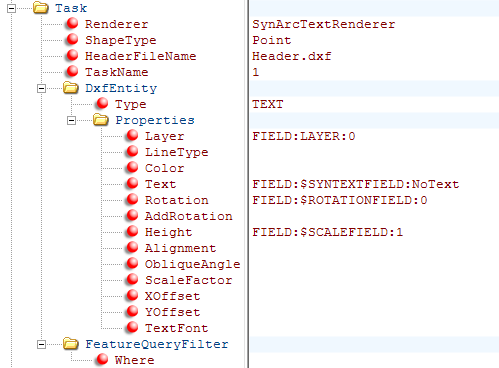Click the red ball beside Color

[132, 168]
